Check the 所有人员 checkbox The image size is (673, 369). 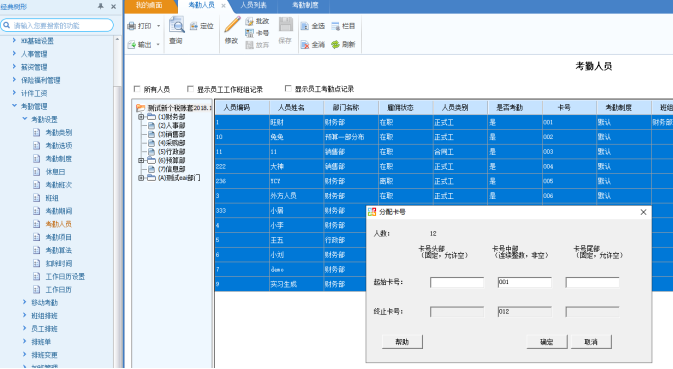pos(137,89)
